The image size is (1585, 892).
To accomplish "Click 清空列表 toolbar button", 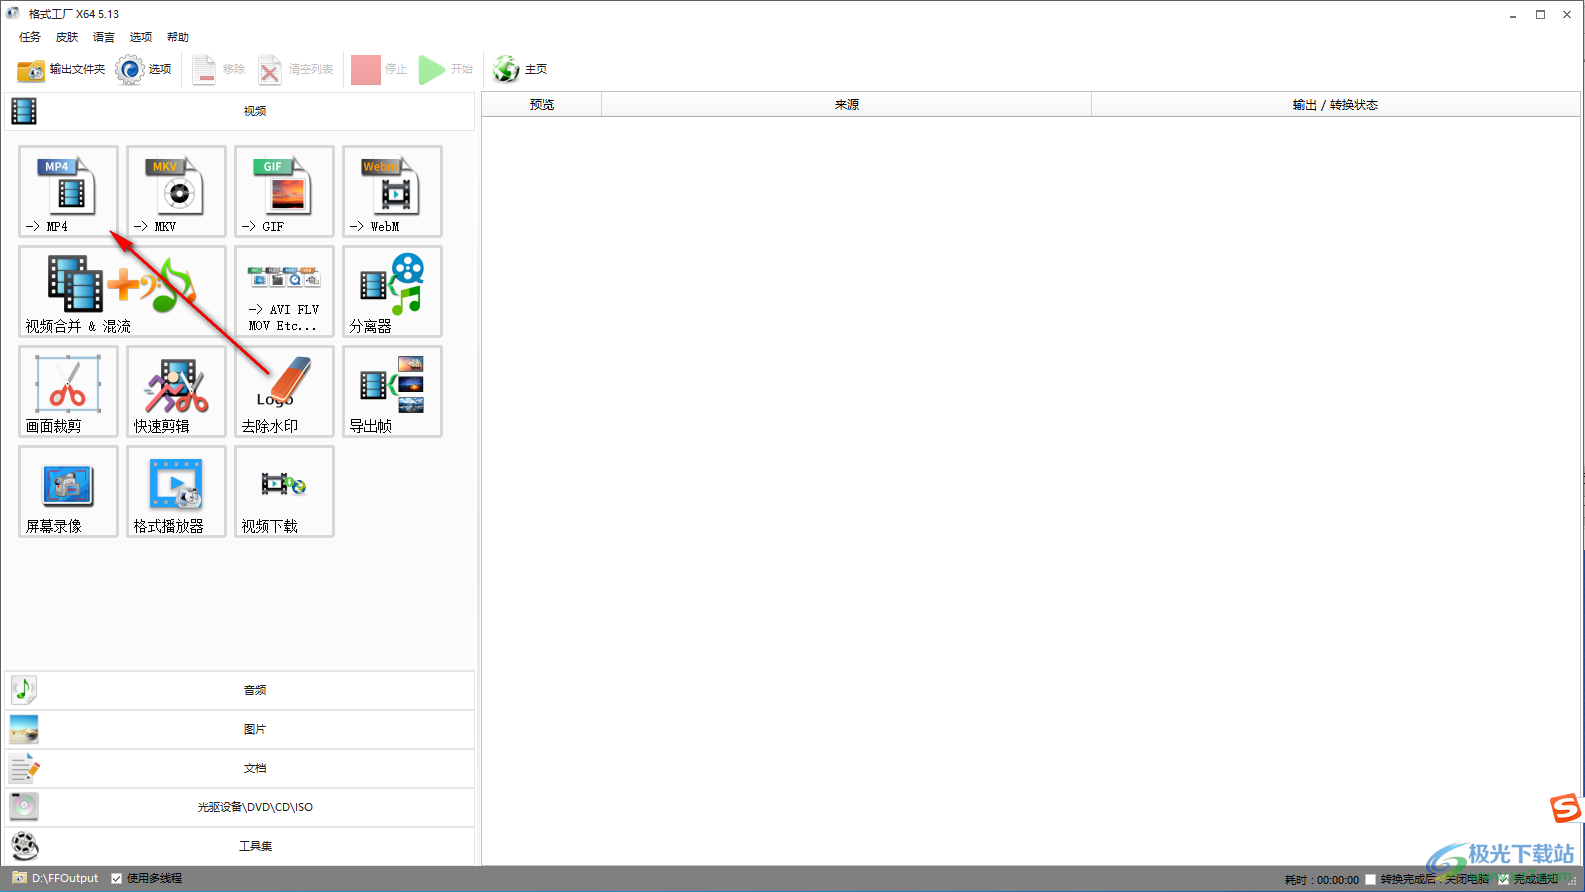I will point(296,69).
